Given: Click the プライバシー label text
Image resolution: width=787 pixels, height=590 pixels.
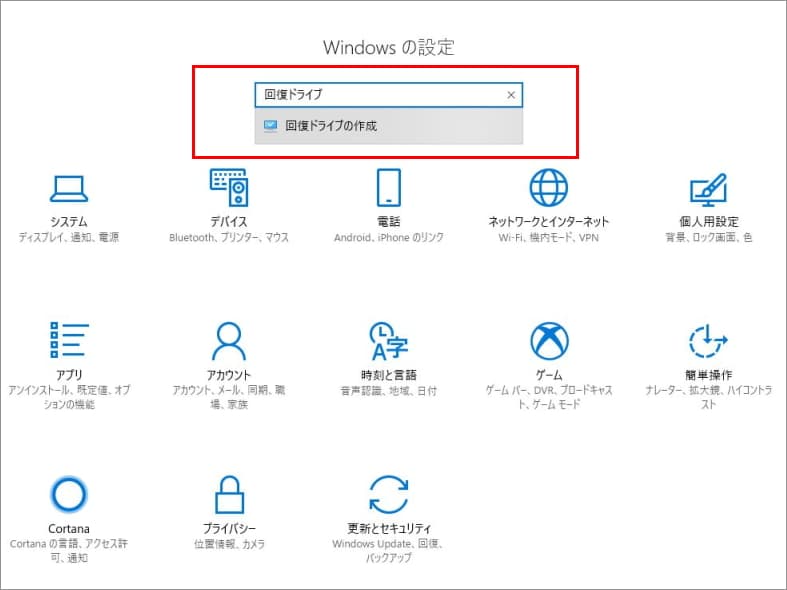Looking at the screenshot, I should point(229,528).
